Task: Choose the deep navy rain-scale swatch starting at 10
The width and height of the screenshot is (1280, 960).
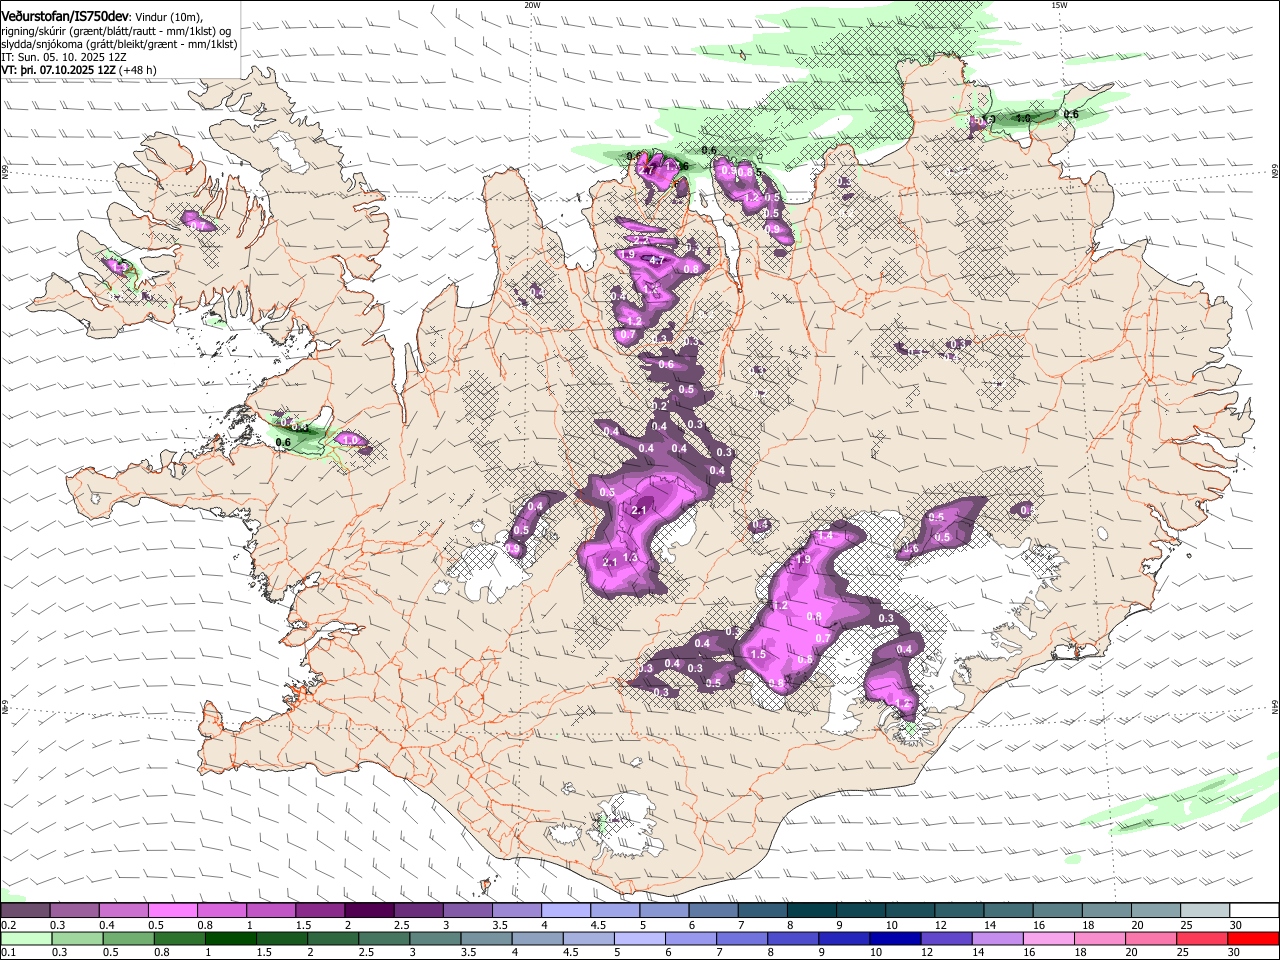Action: 895,939
